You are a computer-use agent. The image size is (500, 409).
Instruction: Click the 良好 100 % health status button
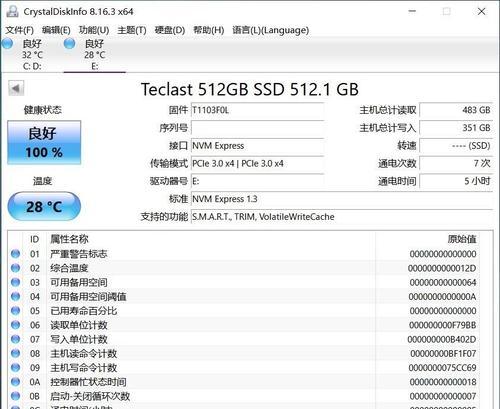[44, 142]
